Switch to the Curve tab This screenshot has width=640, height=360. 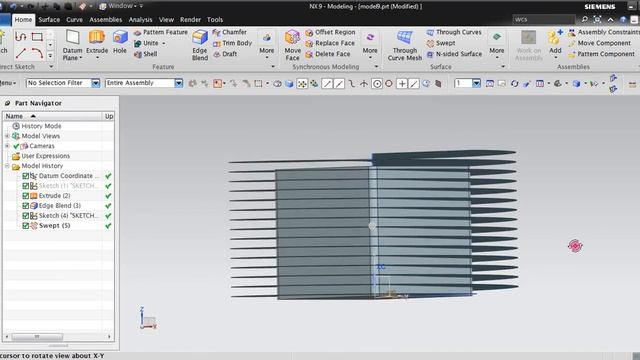click(74, 20)
